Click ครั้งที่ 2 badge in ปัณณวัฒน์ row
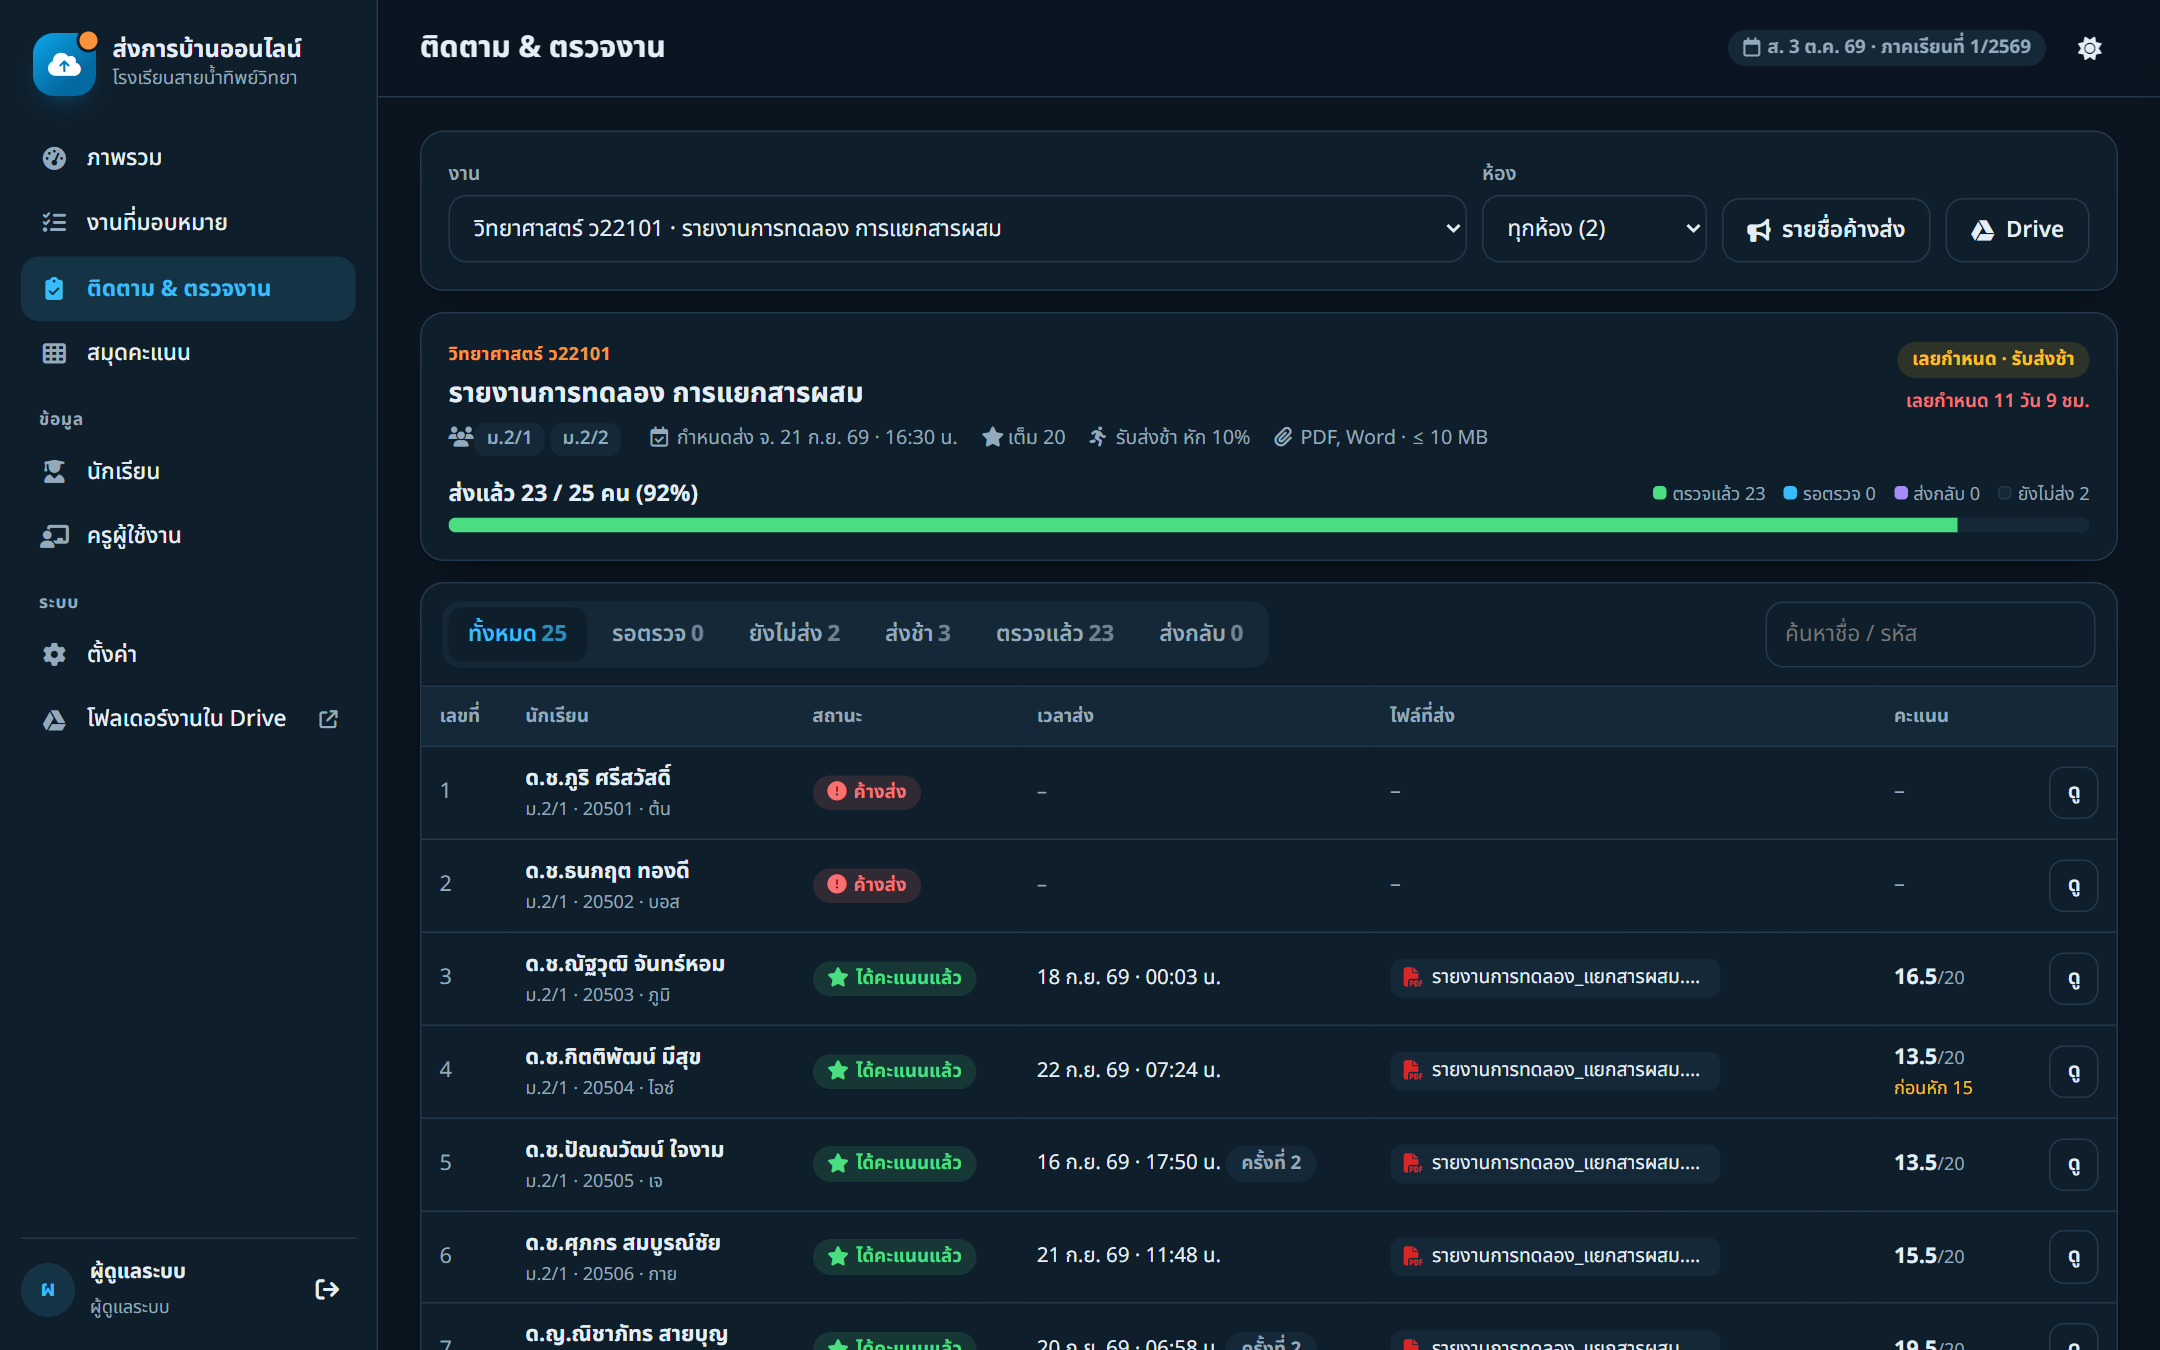Image resolution: width=2160 pixels, height=1350 pixels. click(x=1271, y=1162)
